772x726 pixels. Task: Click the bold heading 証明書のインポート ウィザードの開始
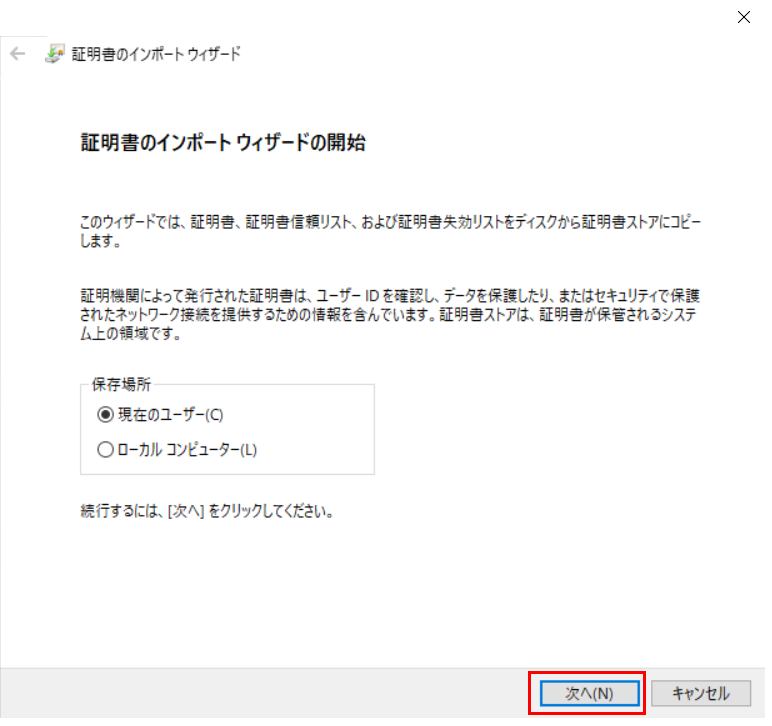click(x=222, y=143)
